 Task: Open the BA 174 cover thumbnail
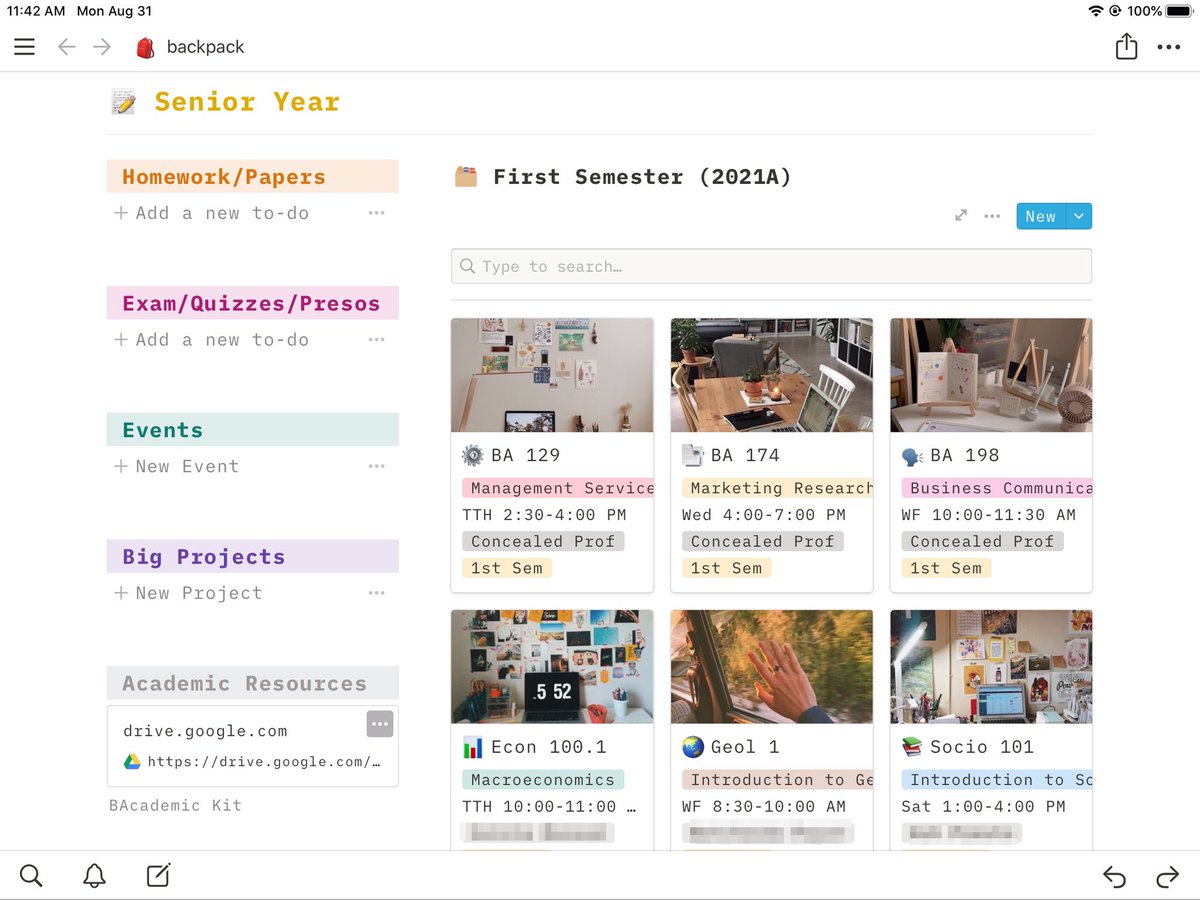772,375
